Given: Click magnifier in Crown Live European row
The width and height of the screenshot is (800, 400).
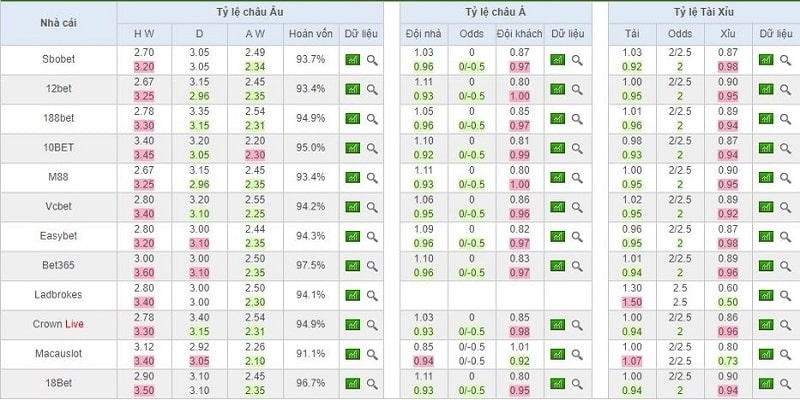Looking at the screenshot, I should 372,325.
